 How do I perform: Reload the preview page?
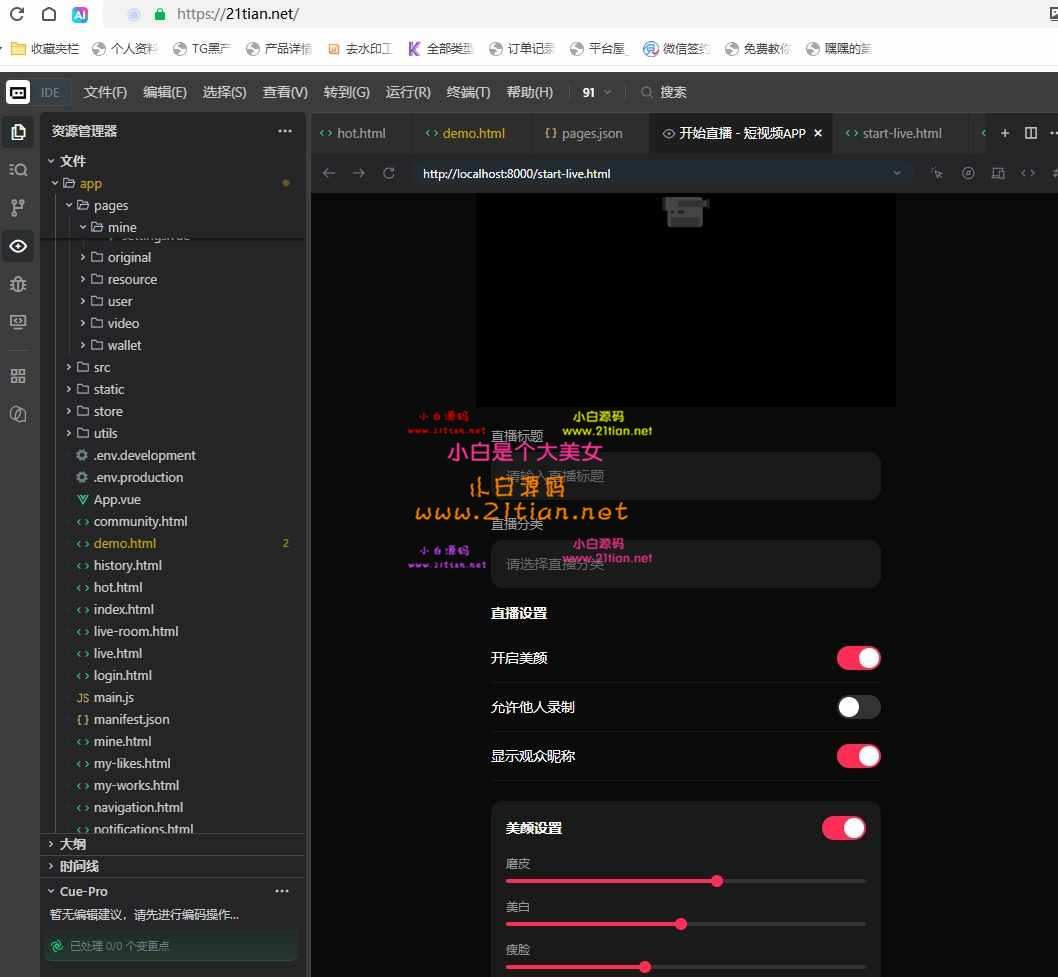click(x=389, y=173)
